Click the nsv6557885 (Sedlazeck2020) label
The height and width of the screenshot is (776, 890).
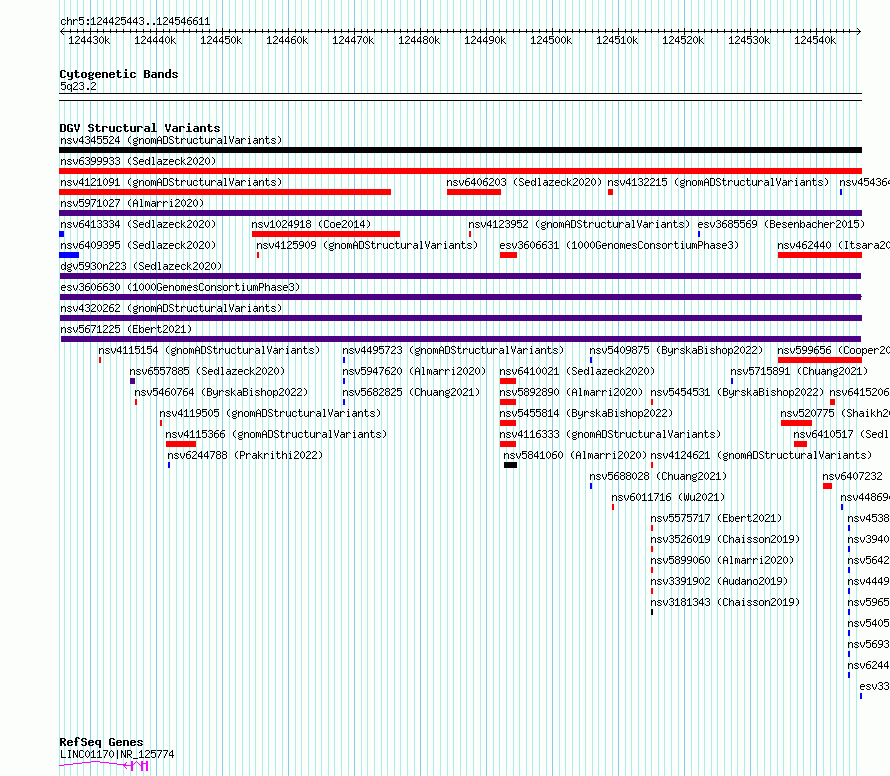pyautogui.click(x=207, y=371)
